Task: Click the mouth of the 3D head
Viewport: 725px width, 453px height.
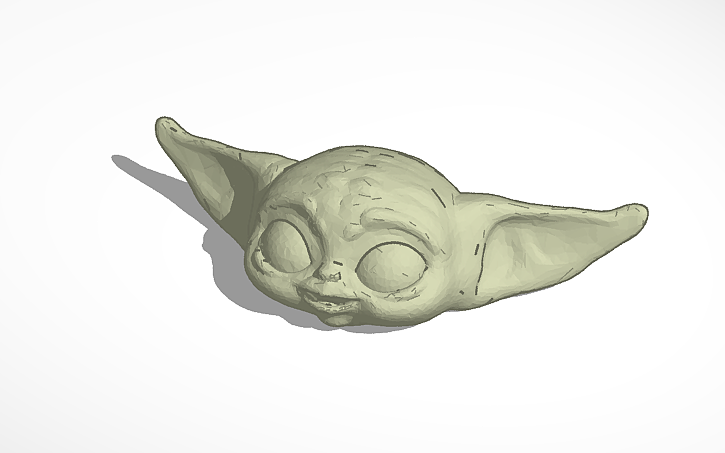Action: (x=328, y=299)
